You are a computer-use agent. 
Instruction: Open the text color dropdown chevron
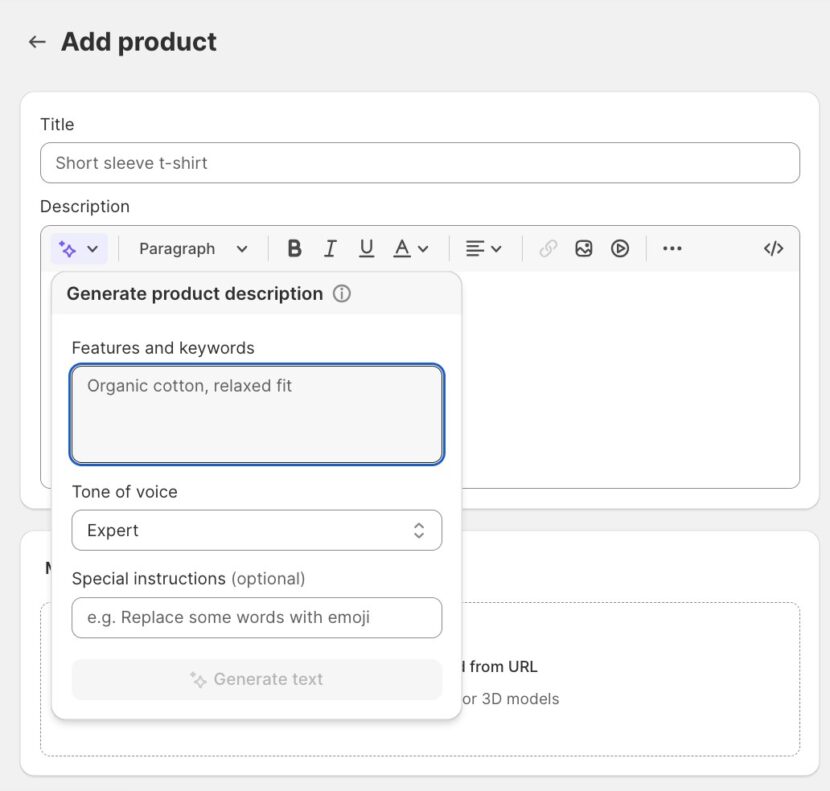[x=421, y=248]
